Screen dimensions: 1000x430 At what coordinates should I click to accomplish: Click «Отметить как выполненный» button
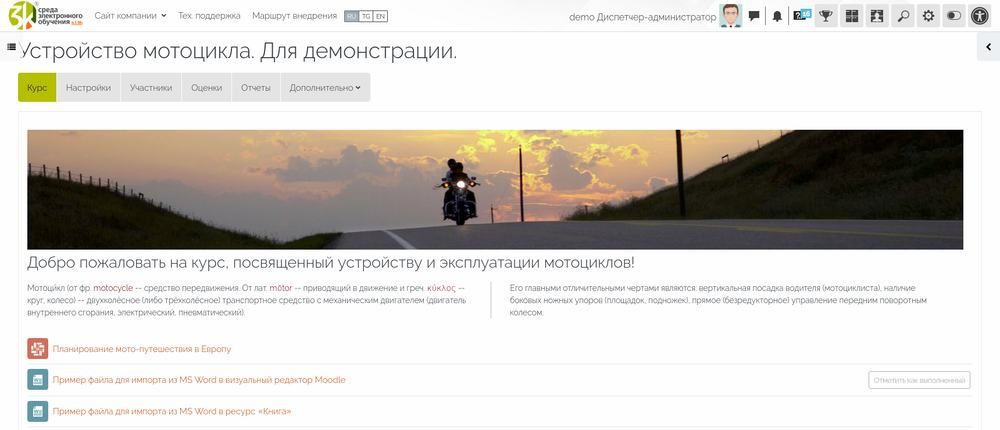(x=919, y=380)
